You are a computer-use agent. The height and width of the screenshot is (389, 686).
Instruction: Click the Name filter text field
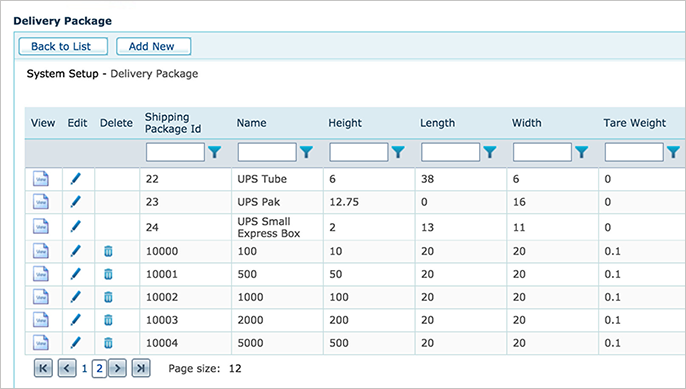(x=267, y=152)
